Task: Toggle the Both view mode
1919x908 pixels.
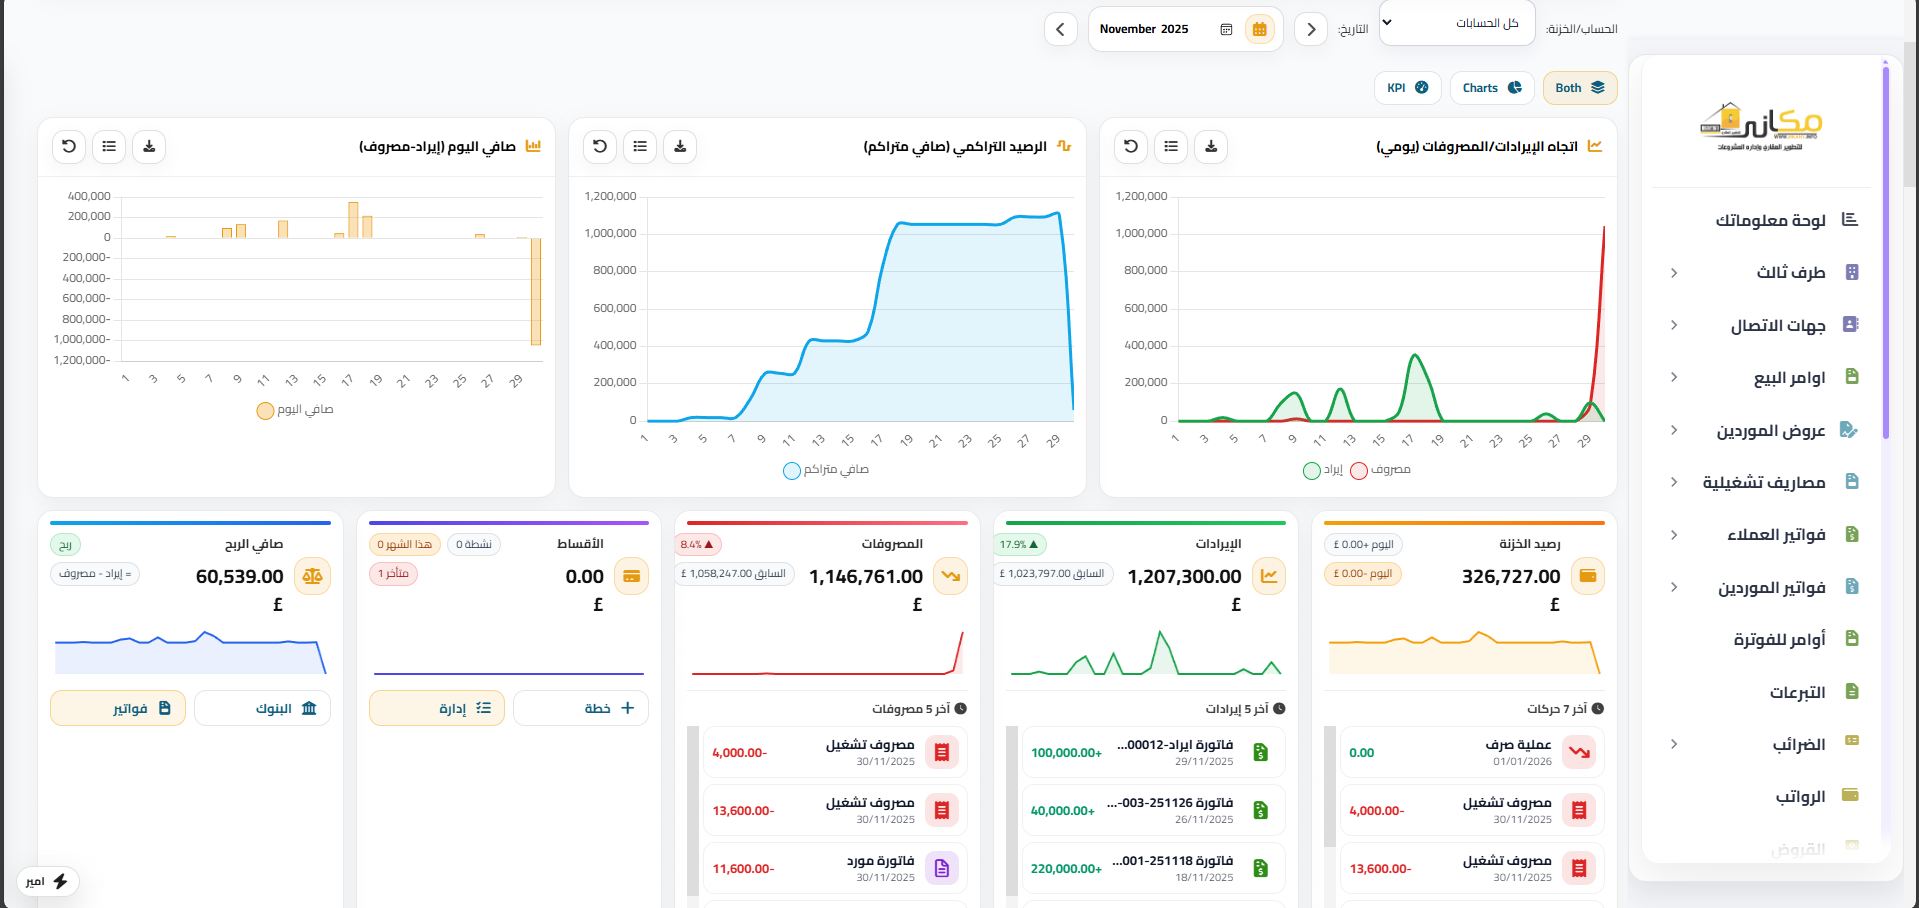Action: [x=1579, y=88]
